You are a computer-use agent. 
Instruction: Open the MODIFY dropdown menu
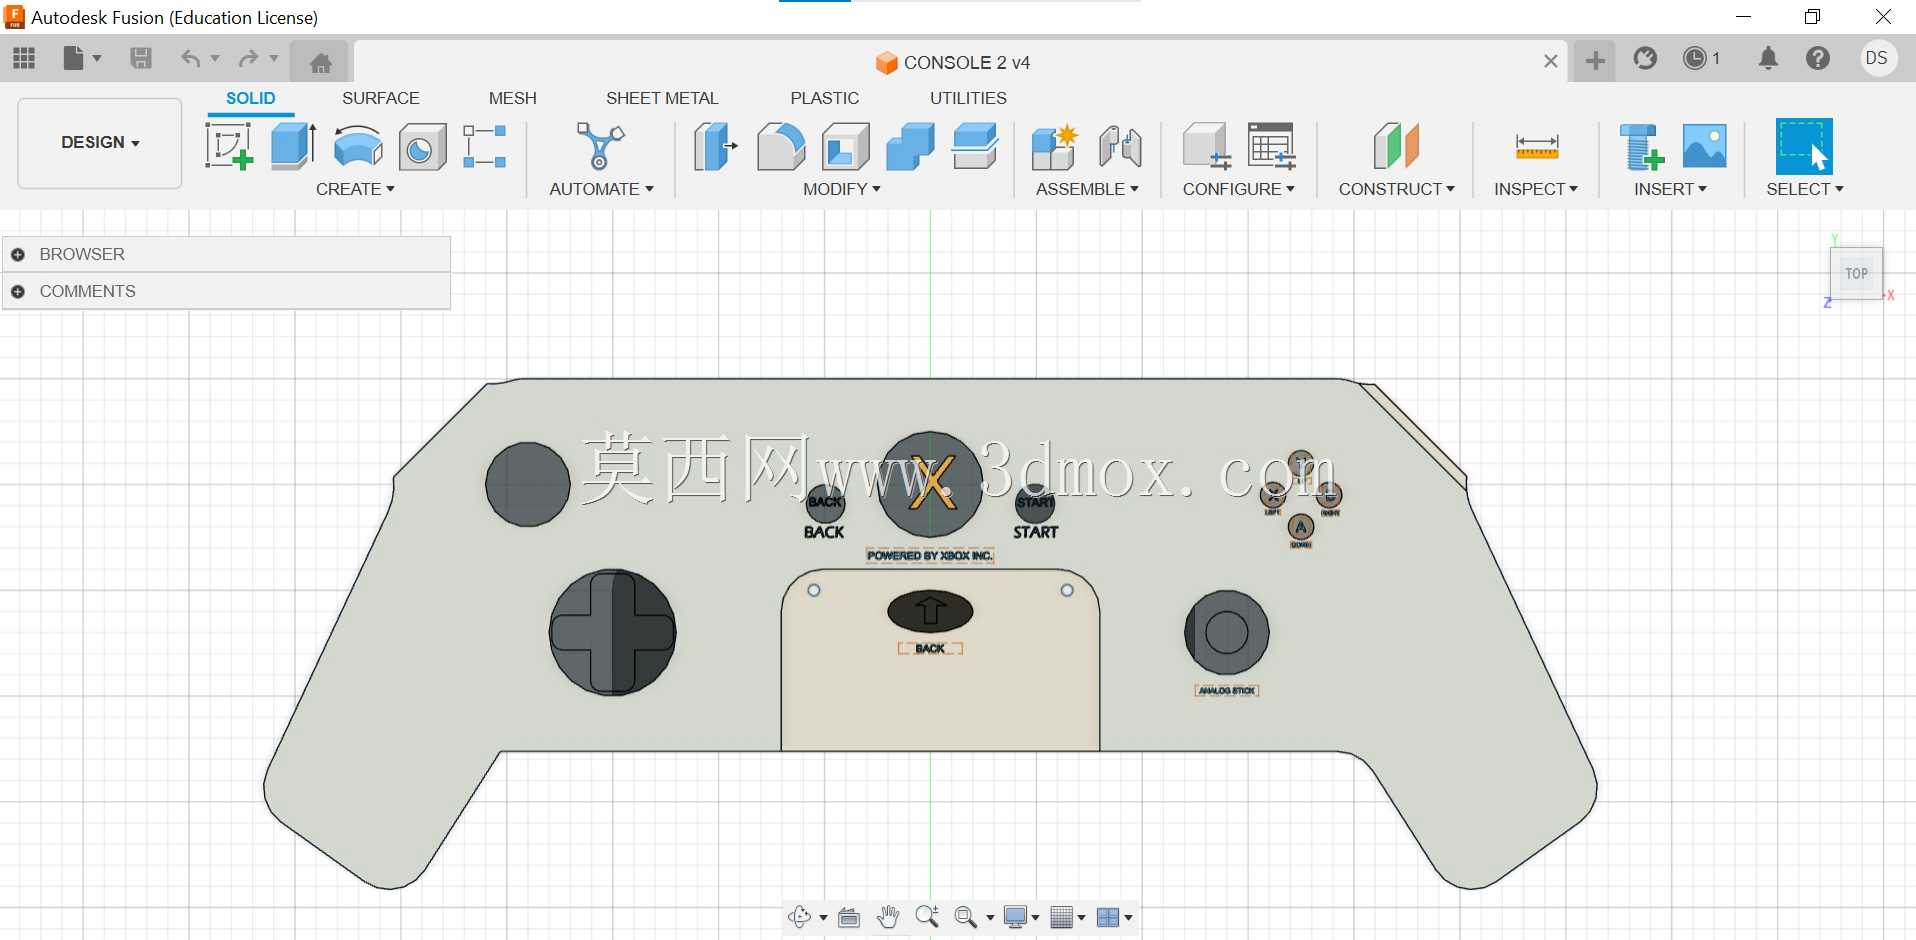[842, 189]
